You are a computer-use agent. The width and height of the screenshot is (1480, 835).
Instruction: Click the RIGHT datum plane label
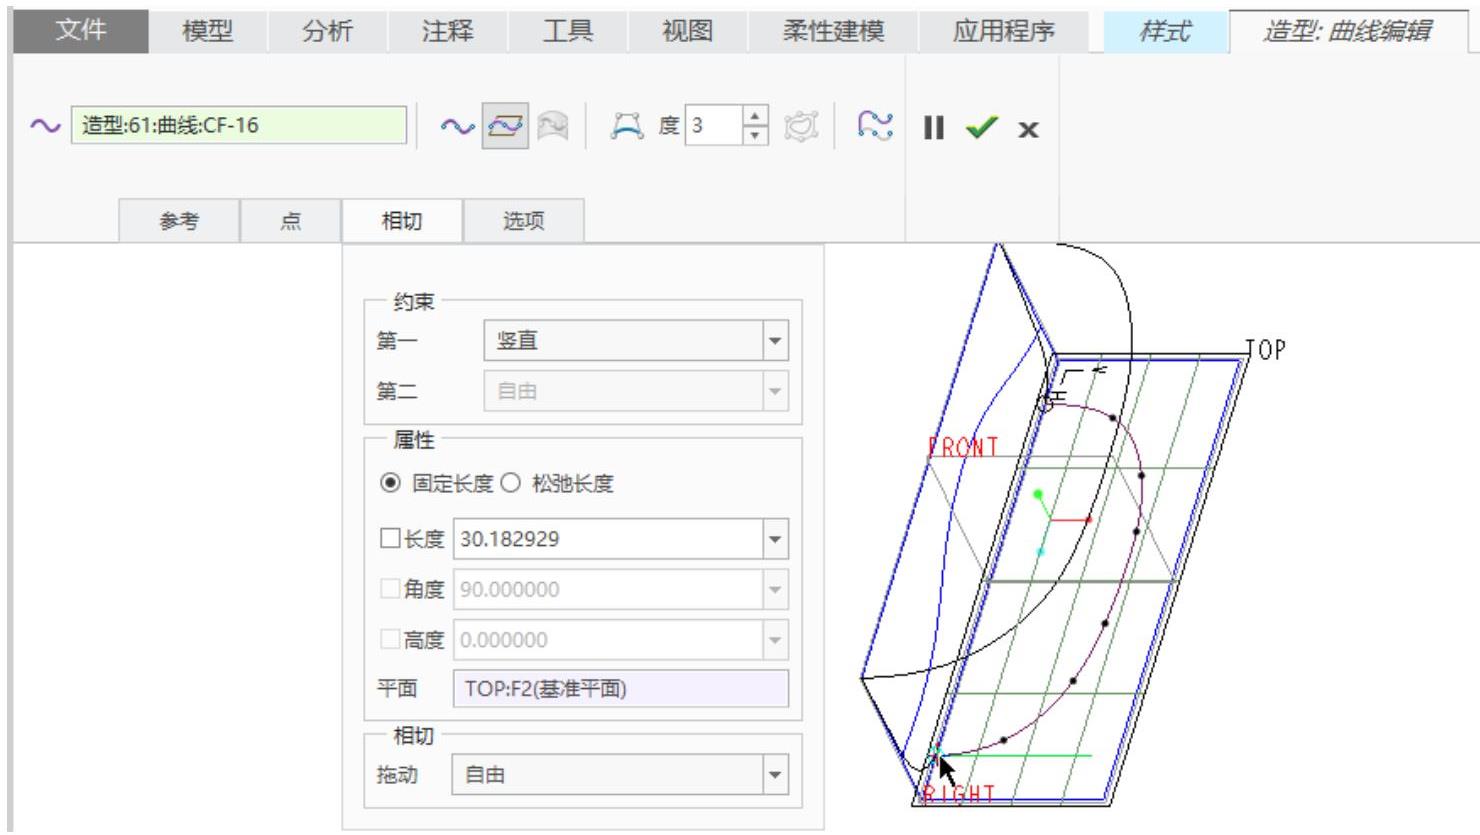[x=959, y=794]
